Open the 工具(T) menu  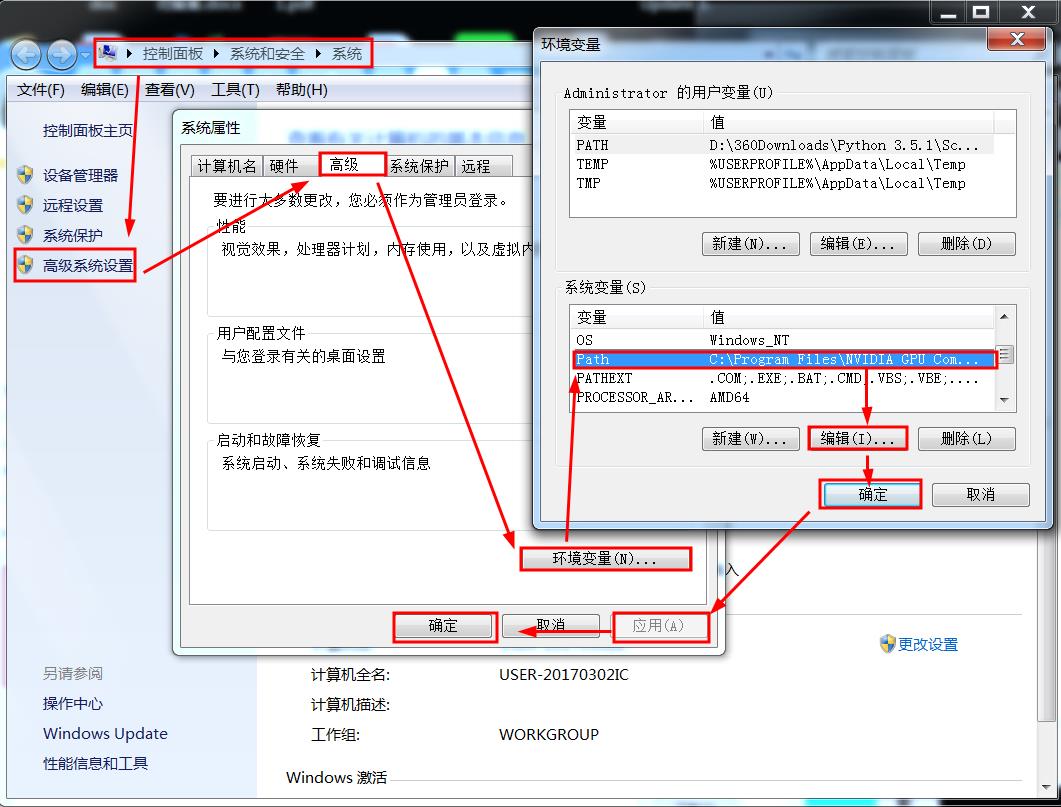pyautogui.click(x=235, y=90)
